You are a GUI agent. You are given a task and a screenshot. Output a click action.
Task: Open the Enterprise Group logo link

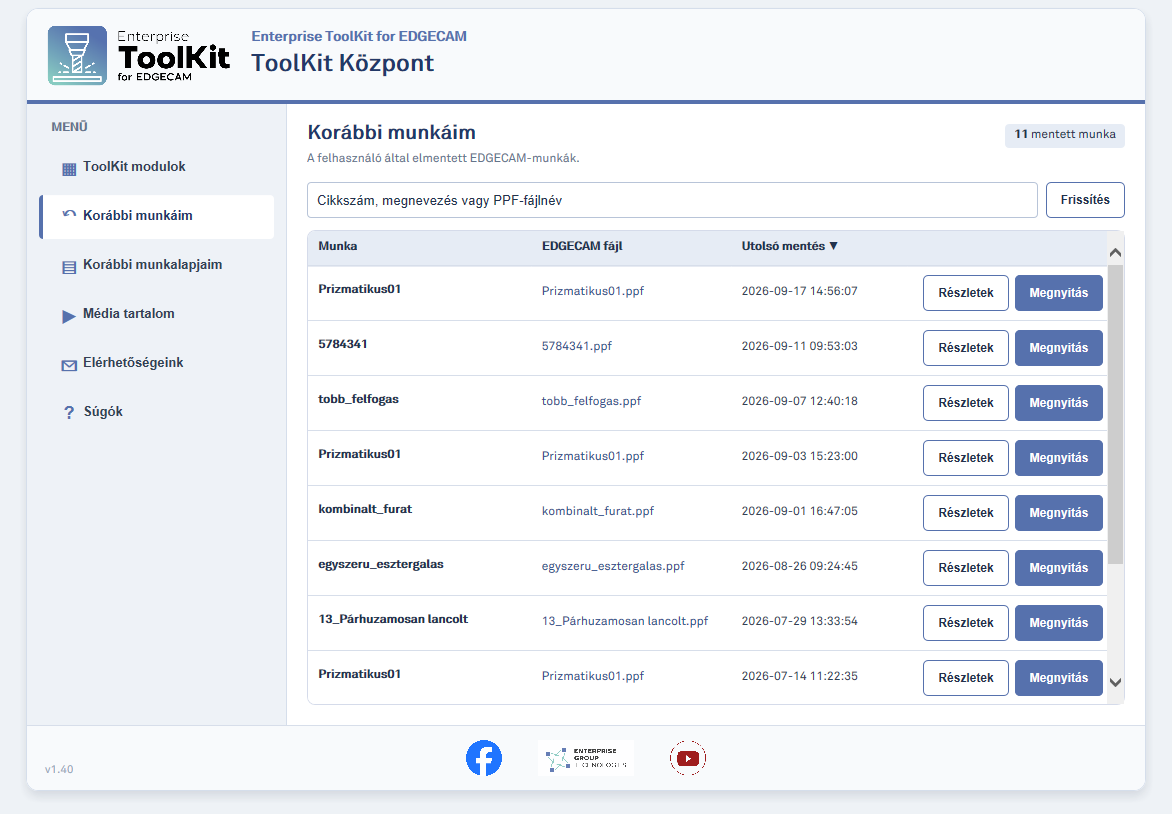point(586,758)
